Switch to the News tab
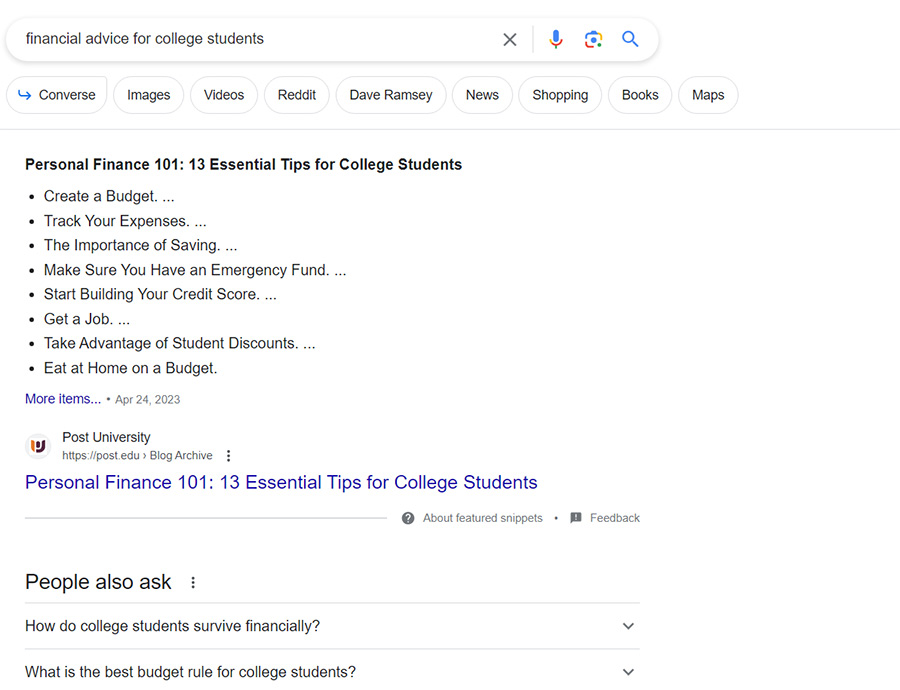The height and width of the screenshot is (690, 900). [x=482, y=95]
